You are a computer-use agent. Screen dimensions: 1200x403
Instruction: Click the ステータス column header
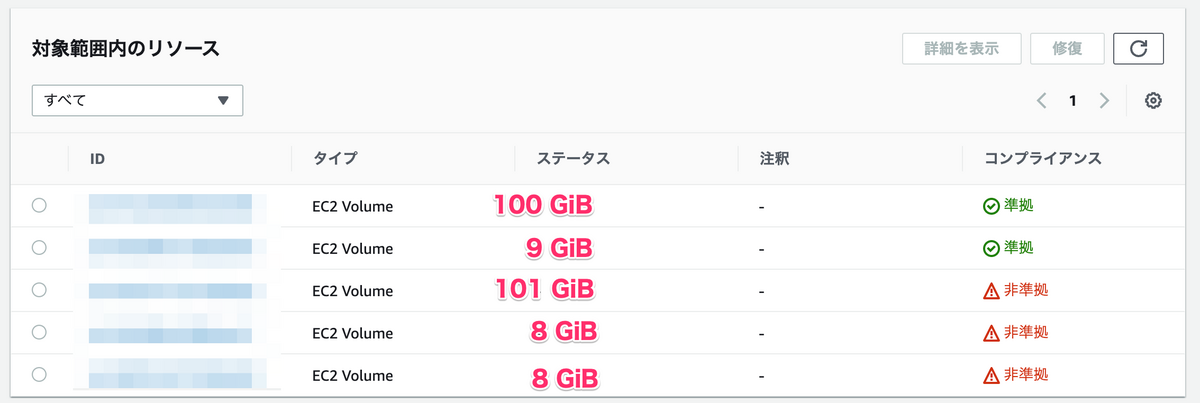click(573, 158)
